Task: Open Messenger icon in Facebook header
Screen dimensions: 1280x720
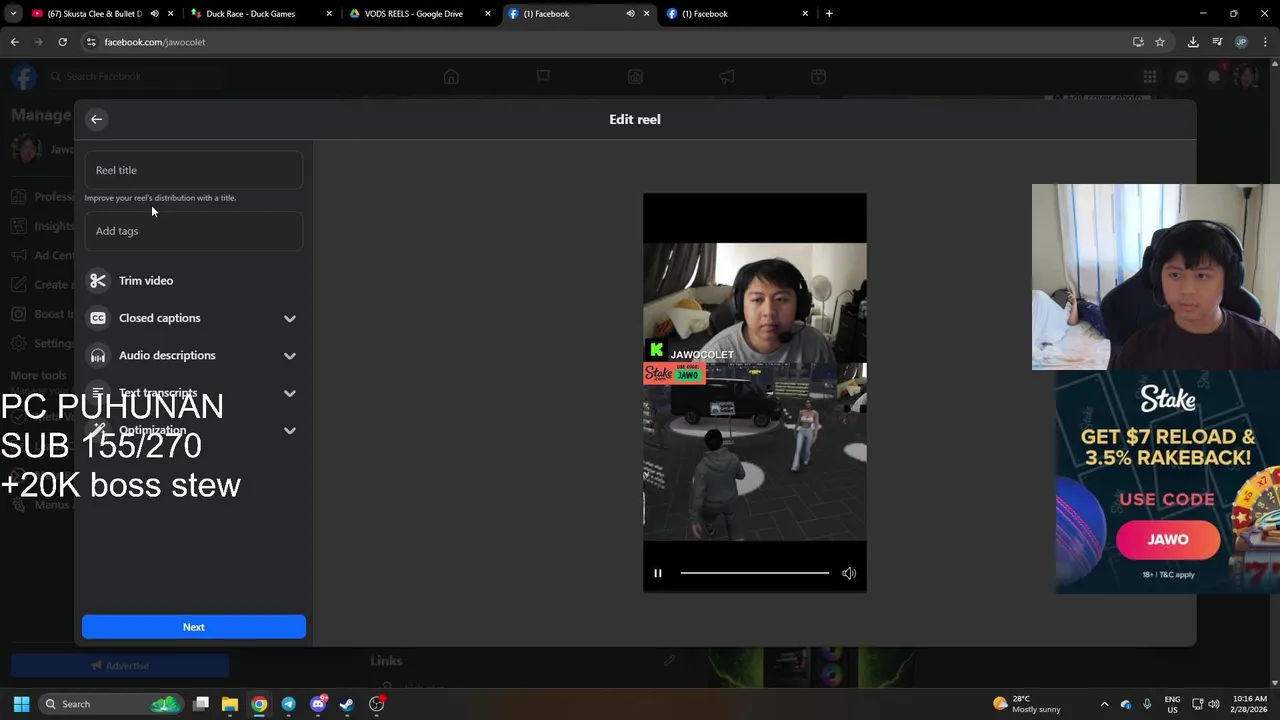Action: (x=1182, y=77)
